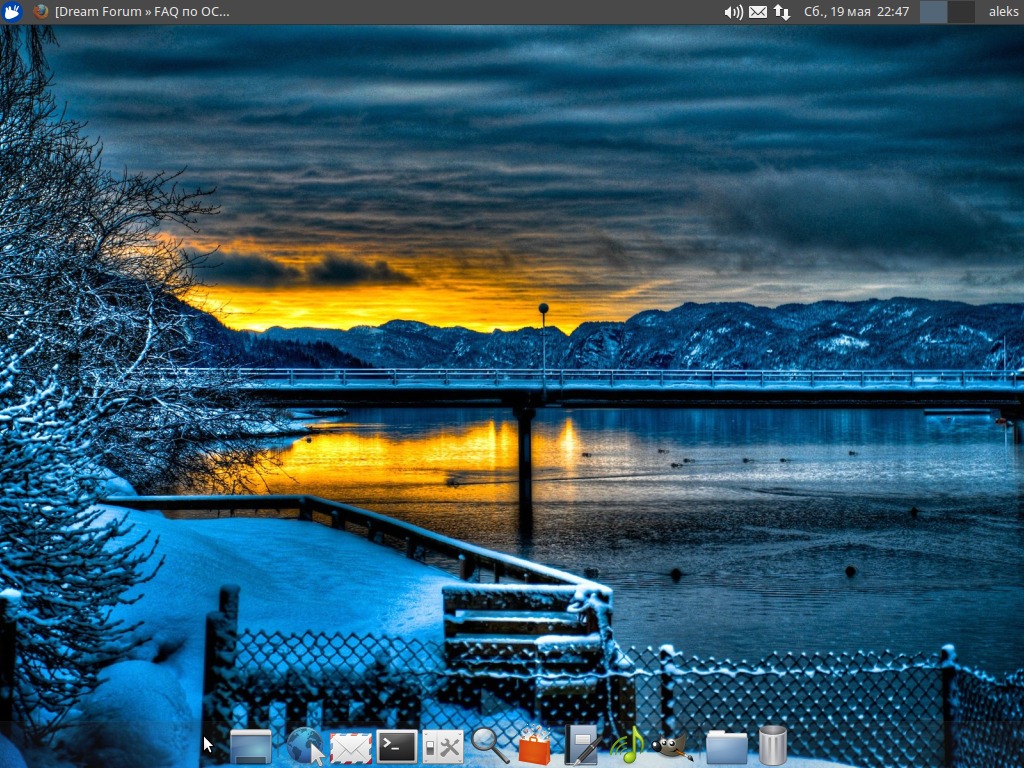Open the terminal emulator in the dock

click(396, 746)
